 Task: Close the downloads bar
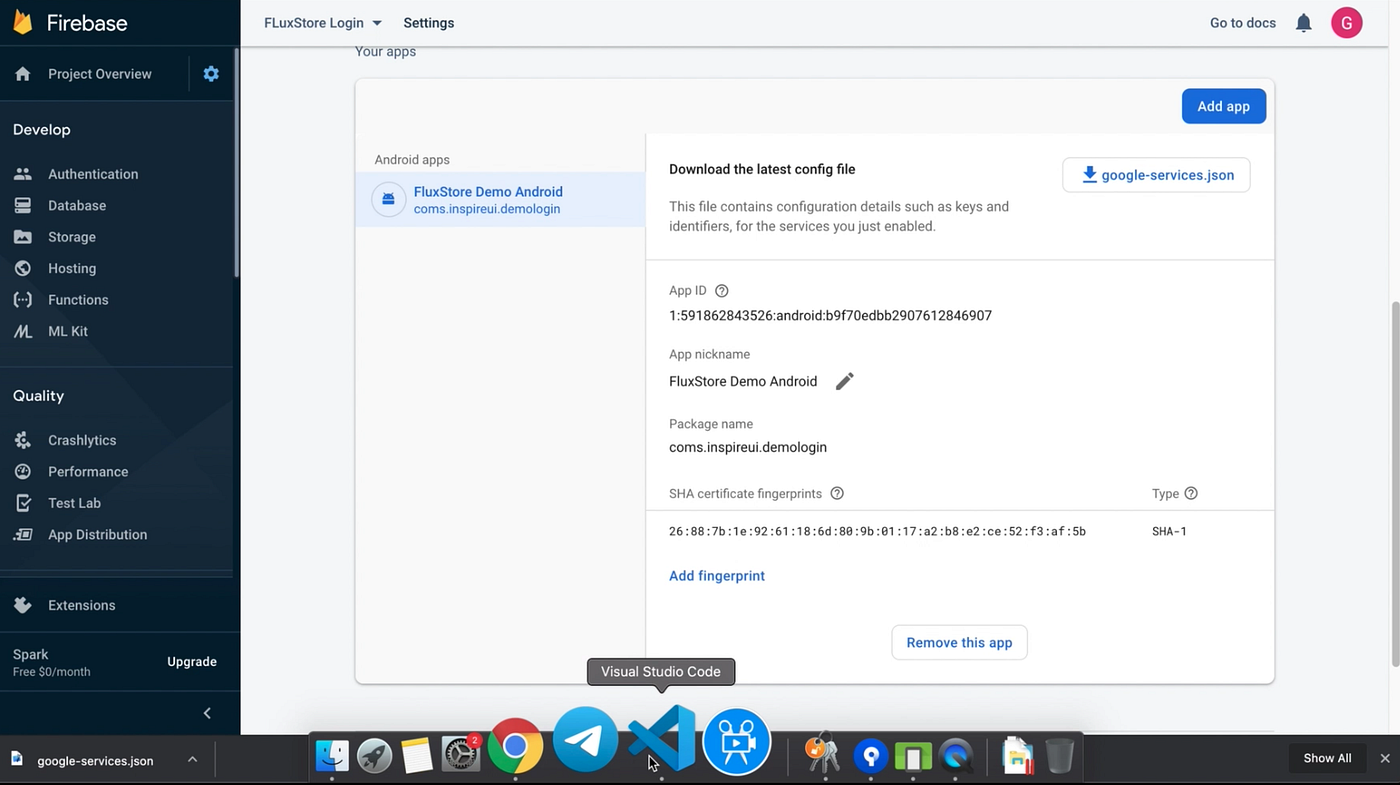coord(1385,759)
